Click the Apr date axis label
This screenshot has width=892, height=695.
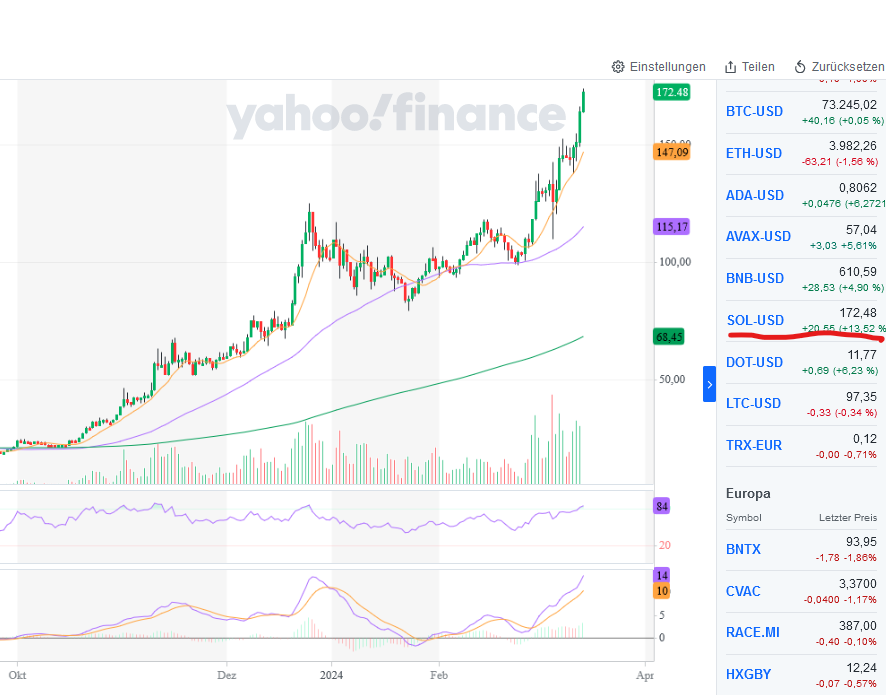coord(645,676)
